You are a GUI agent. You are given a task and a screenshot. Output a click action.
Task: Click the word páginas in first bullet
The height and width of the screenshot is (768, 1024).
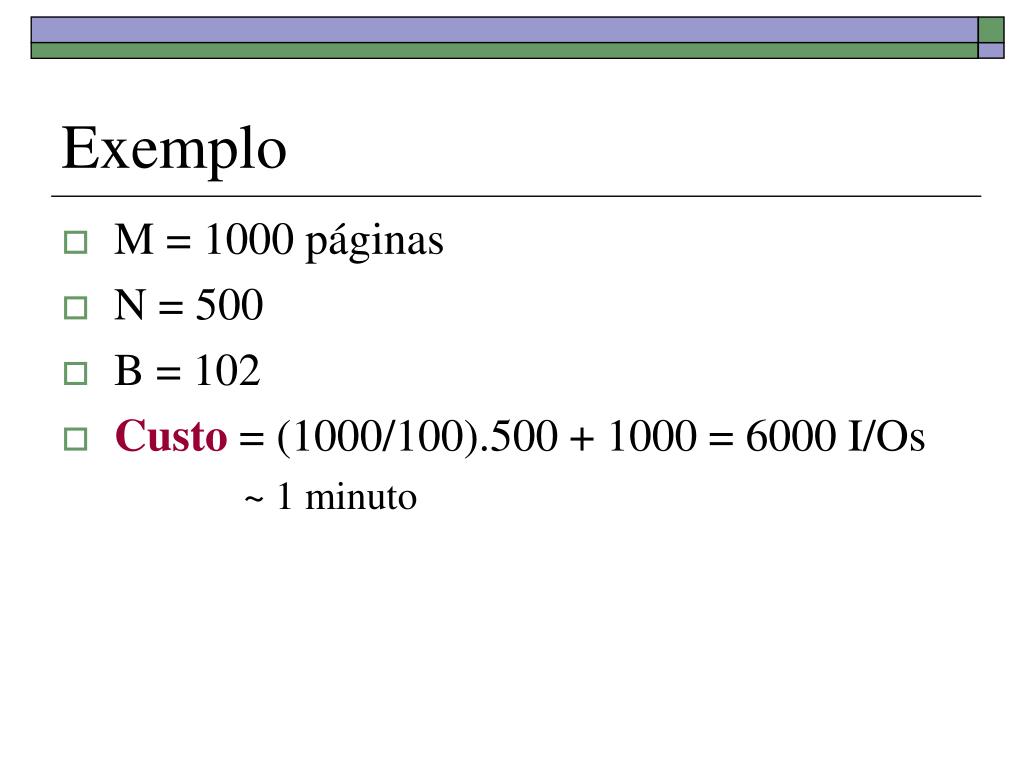point(375,242)
